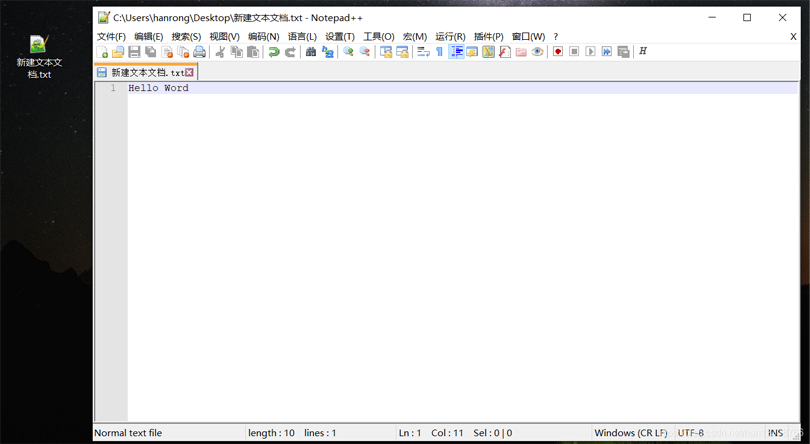Click the New file toolbar icon
Image resolution: width=810 pixels, height=444 pixels.
click(102, 52)
